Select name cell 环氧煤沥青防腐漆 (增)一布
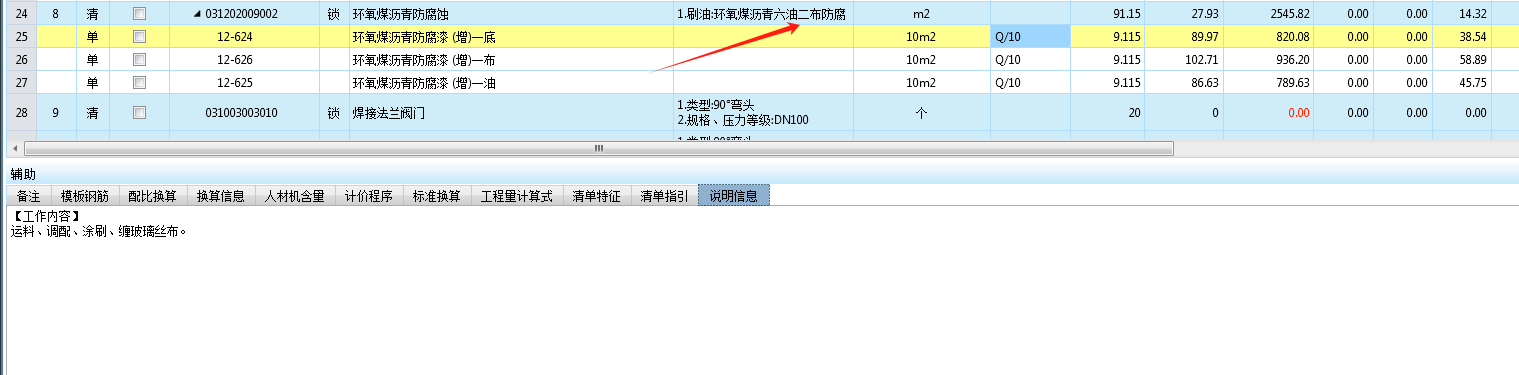This screenshot has width=1519, height=375. (510, 59)
